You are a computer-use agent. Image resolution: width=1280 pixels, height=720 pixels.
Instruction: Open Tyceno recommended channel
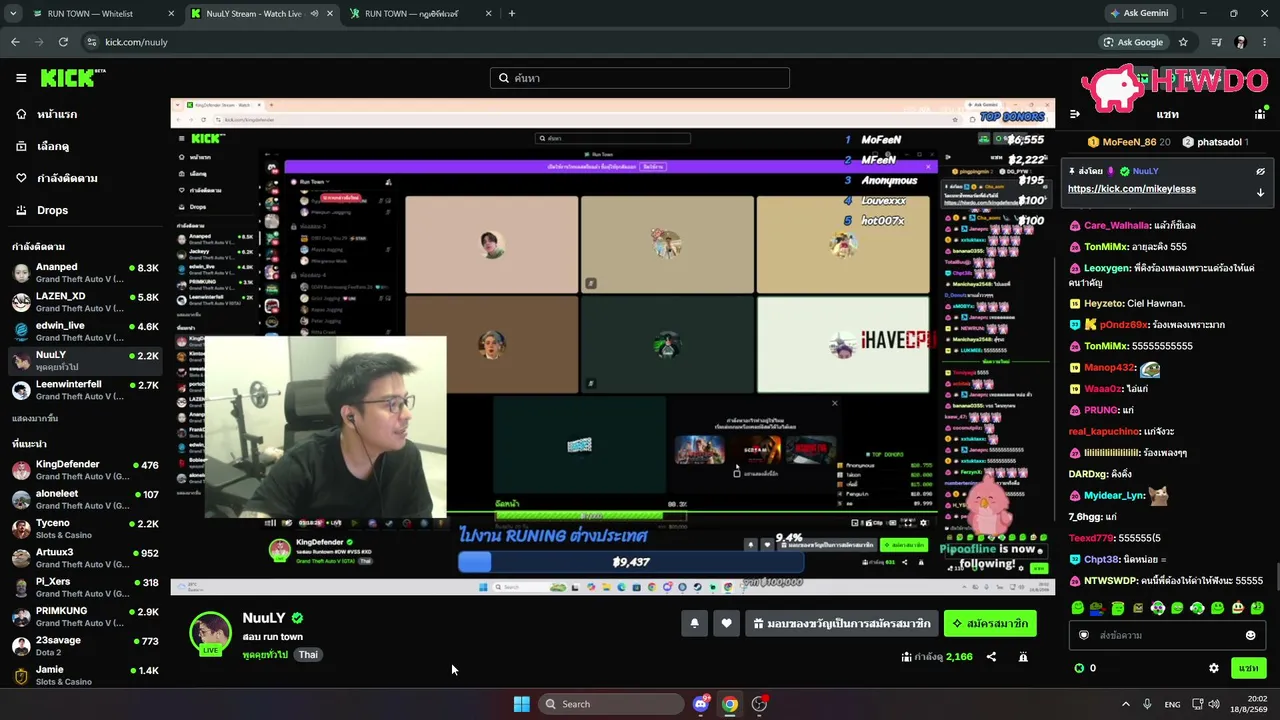coord(85,528)
